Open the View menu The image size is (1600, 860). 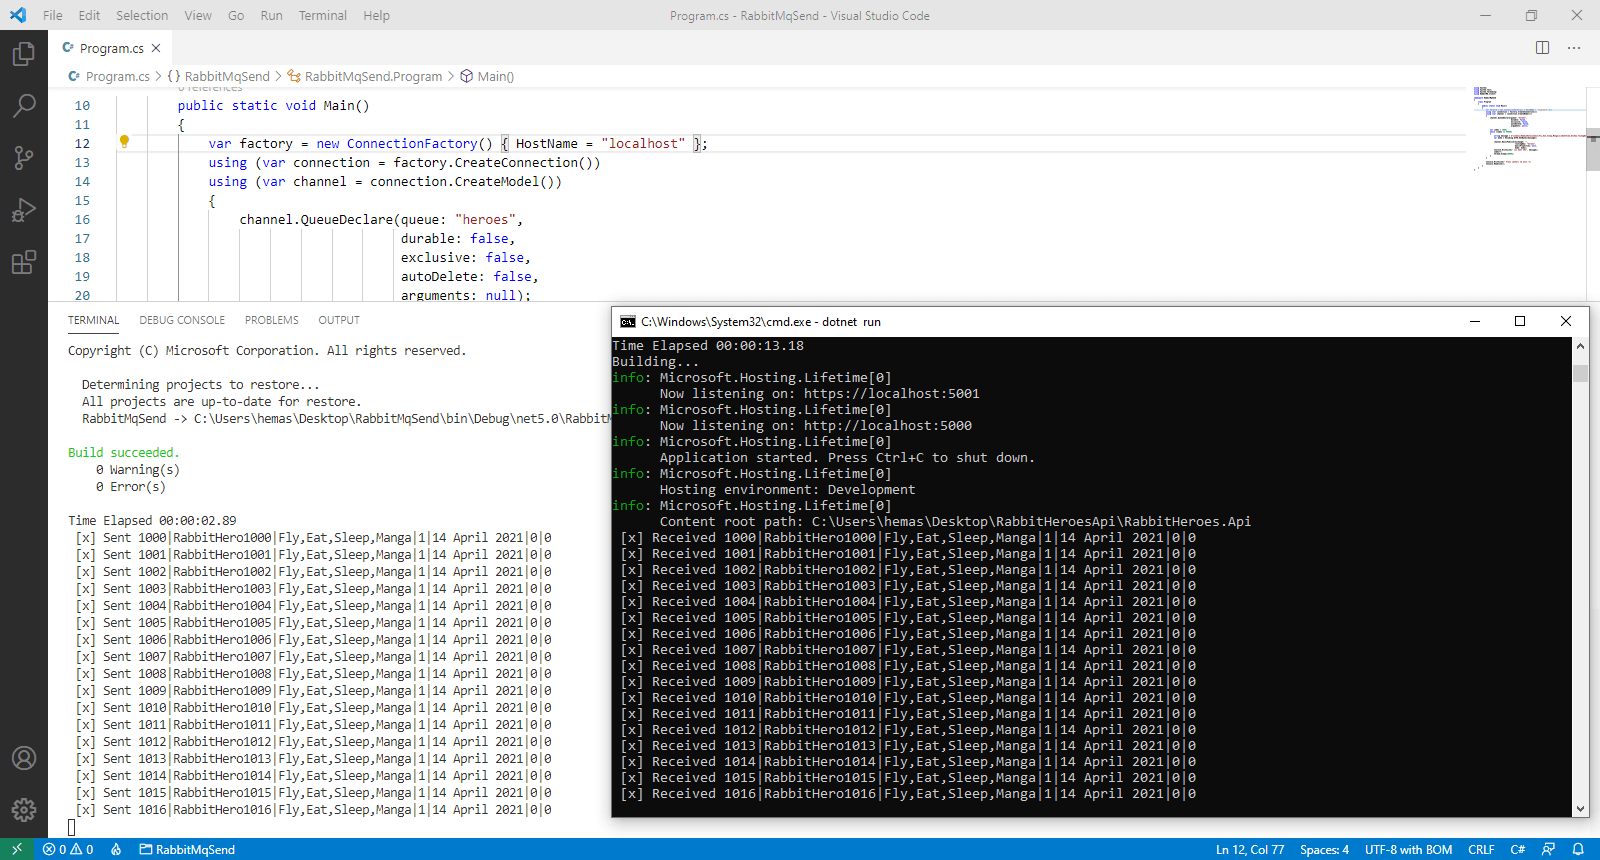pos(198,15)
